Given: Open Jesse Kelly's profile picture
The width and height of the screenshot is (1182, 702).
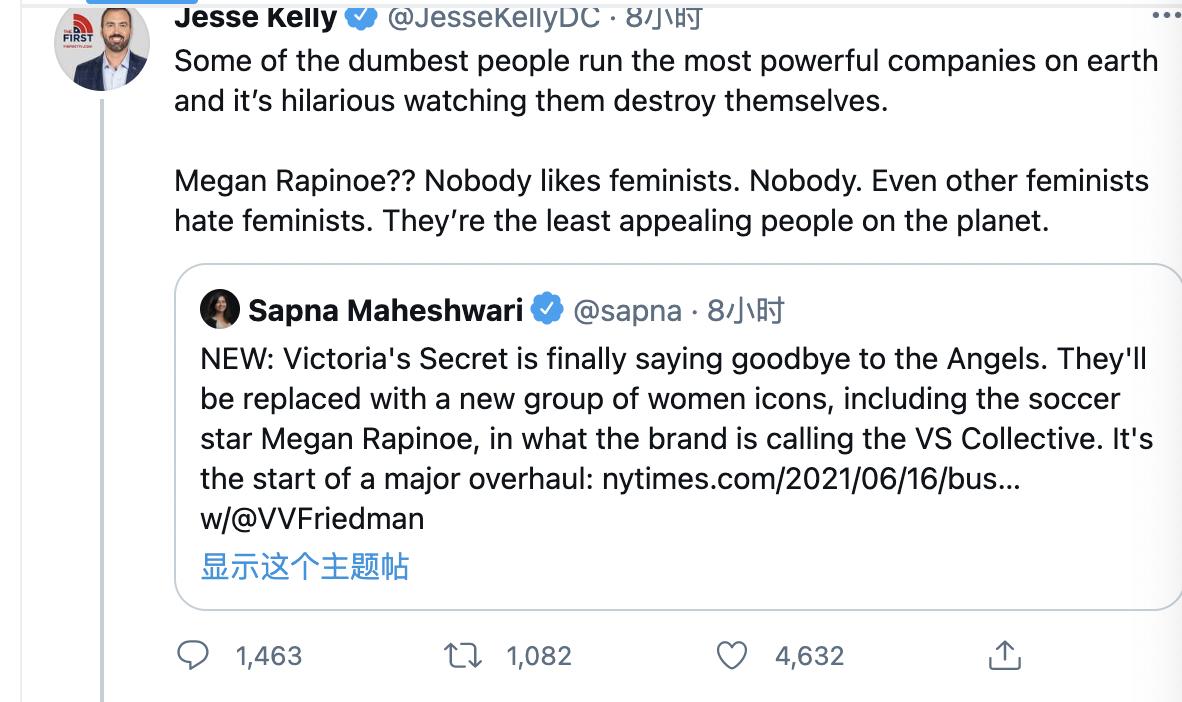Looking at the screenshot, I should click(x=102, y=47).
